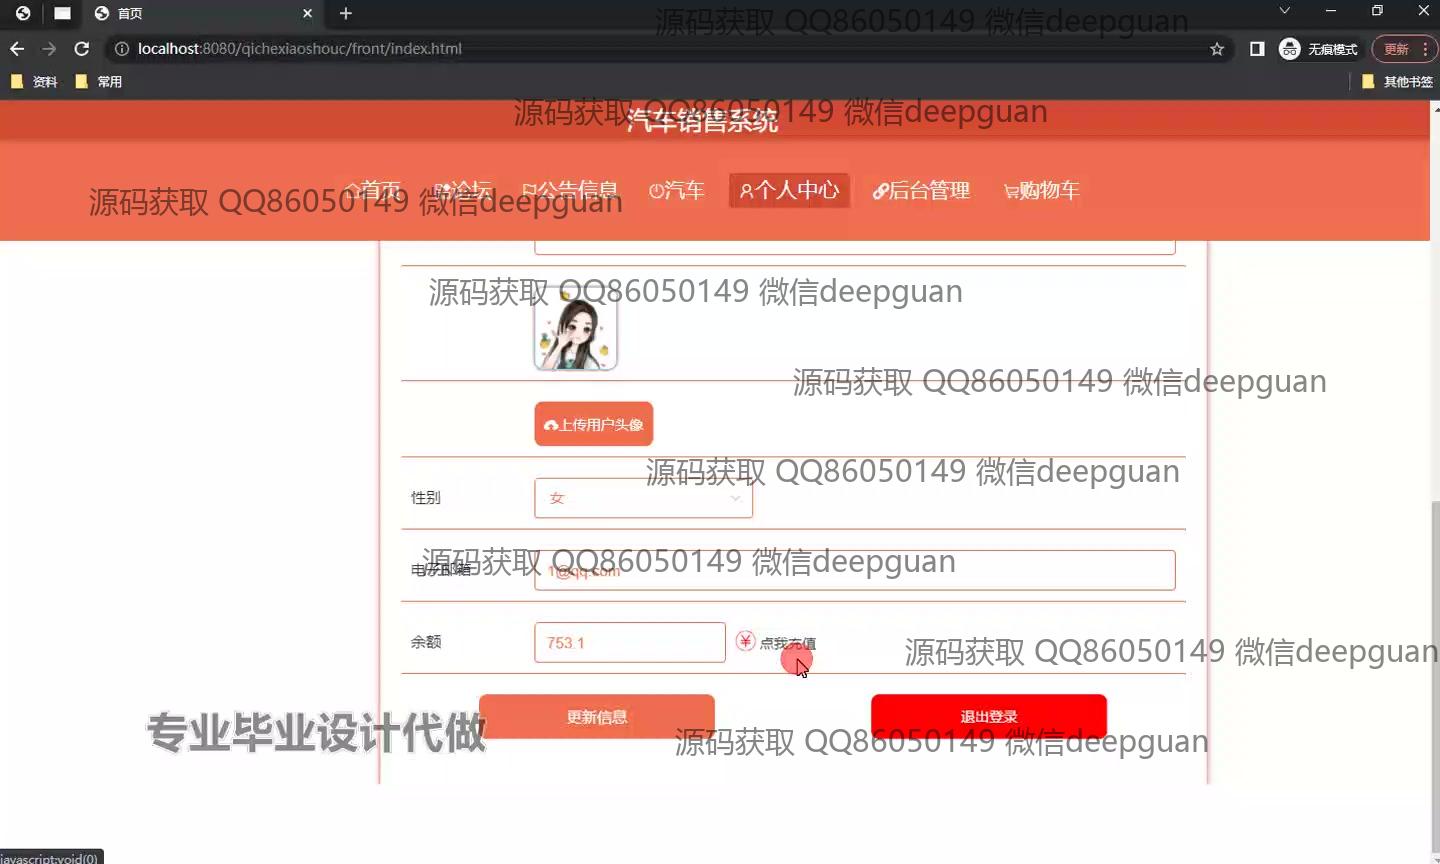Go back with the browser back arrow
Image resolution: width=1440 pixels, height=864 pixels.
pos(17,48)
